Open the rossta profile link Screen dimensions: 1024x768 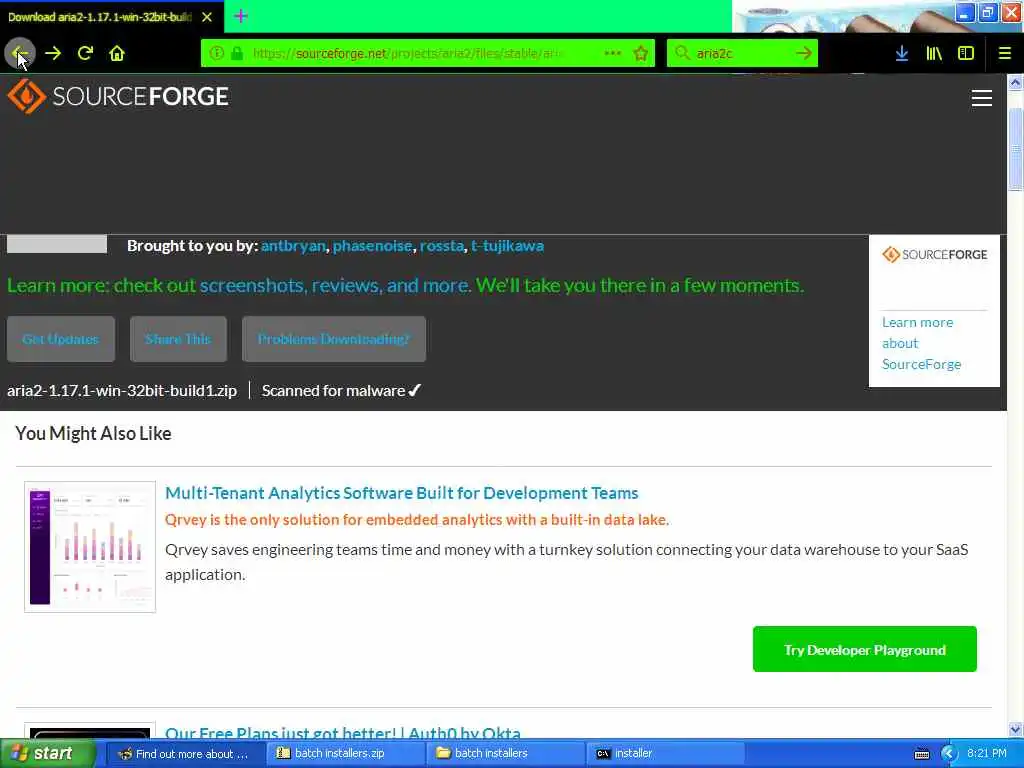[x=441, y=246]
